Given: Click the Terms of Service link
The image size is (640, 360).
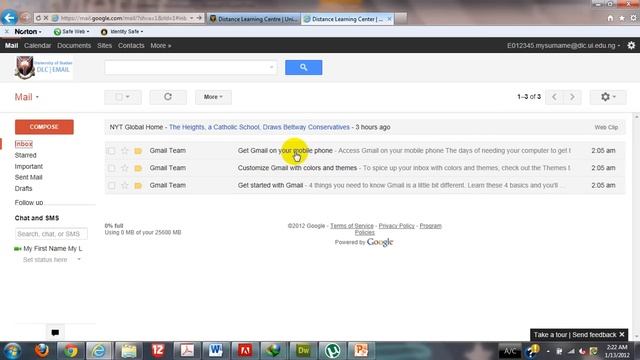Looking at the screenshot, I should pos(351,226).
